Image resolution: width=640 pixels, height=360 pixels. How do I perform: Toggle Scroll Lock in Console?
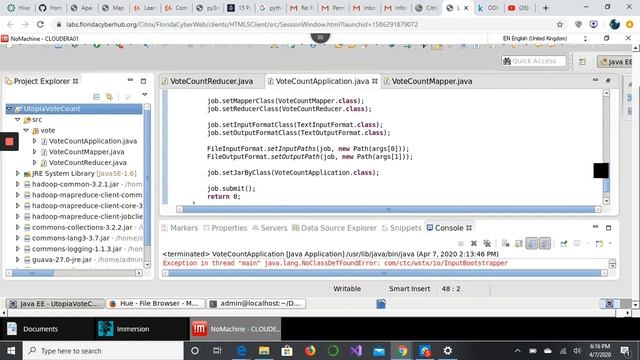(518, 243)
